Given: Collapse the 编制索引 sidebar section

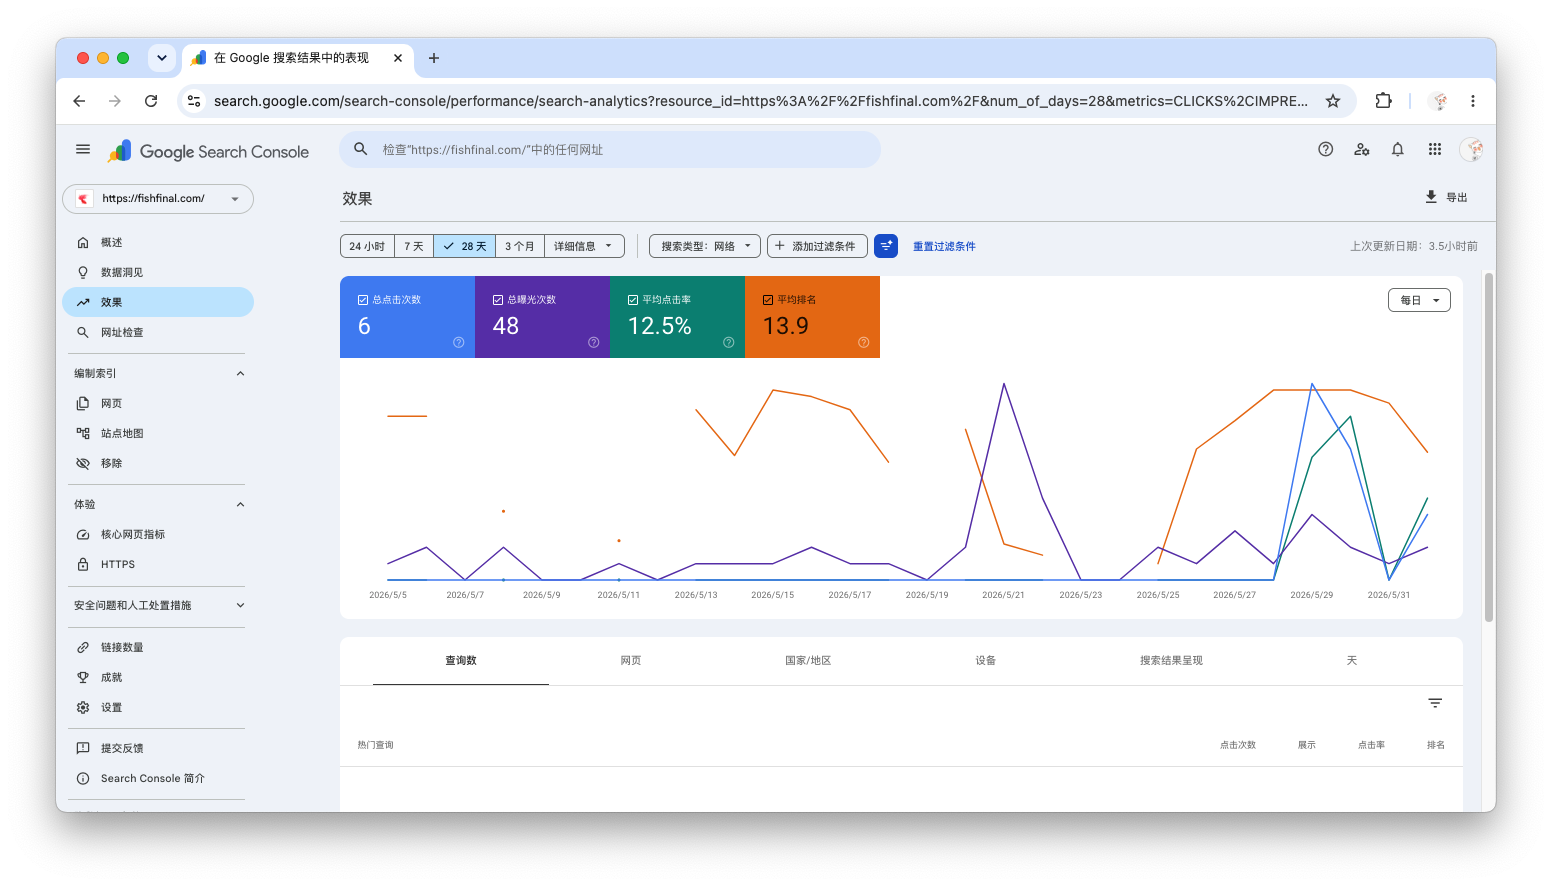Looking at the screenshot, I should click(x=240, y=373).
